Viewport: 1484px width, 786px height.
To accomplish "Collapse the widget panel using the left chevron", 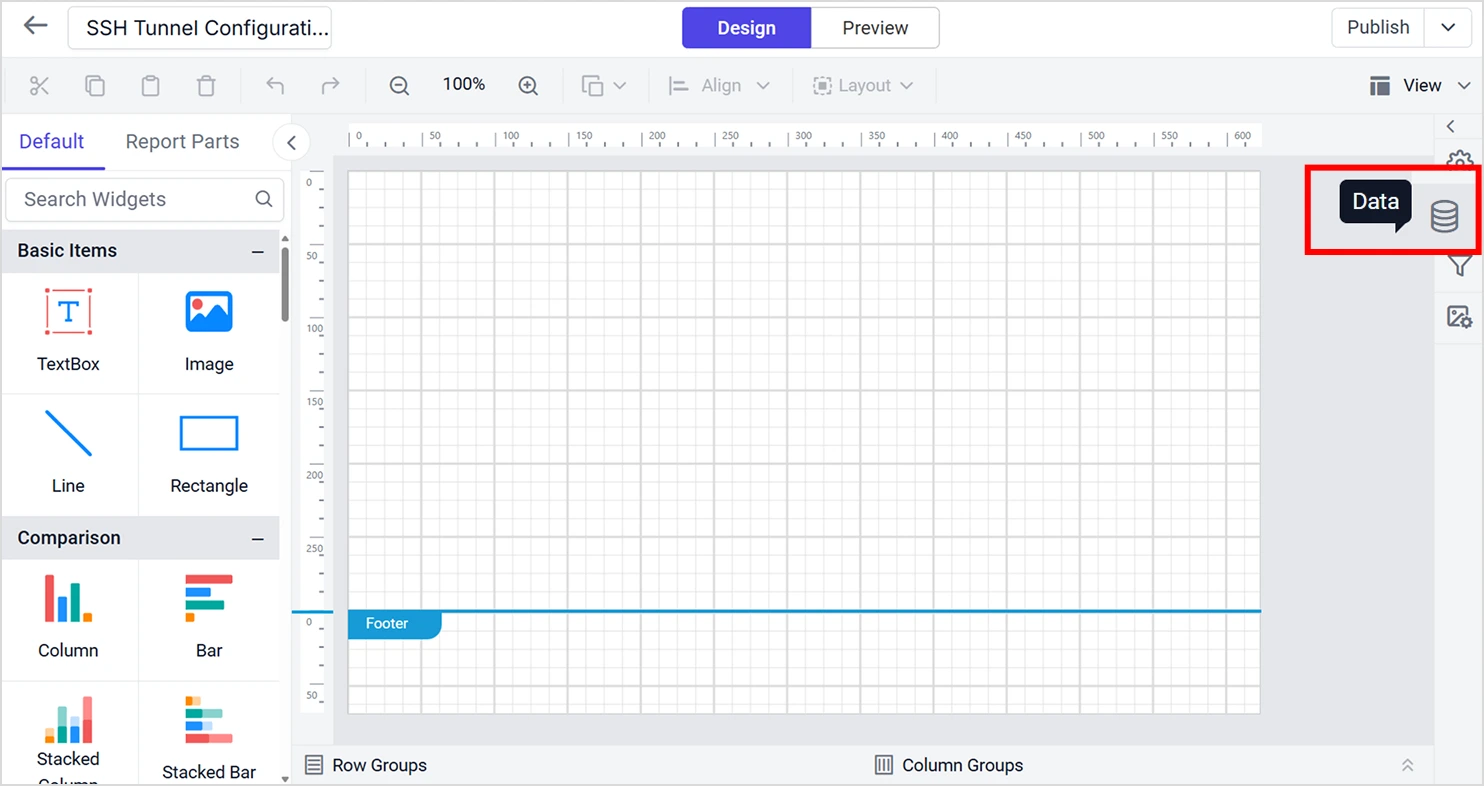I will point(291,142).
